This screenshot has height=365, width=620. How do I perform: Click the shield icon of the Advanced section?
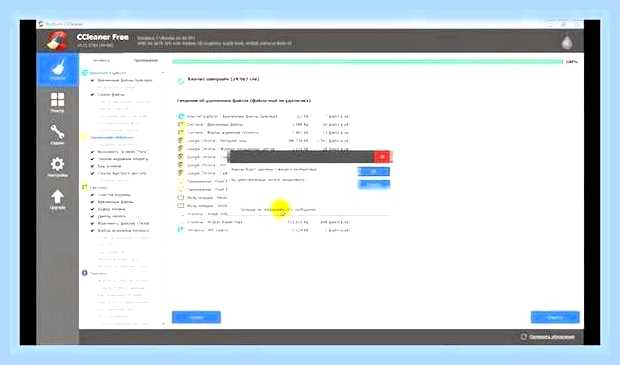click(x=85, y=273)
